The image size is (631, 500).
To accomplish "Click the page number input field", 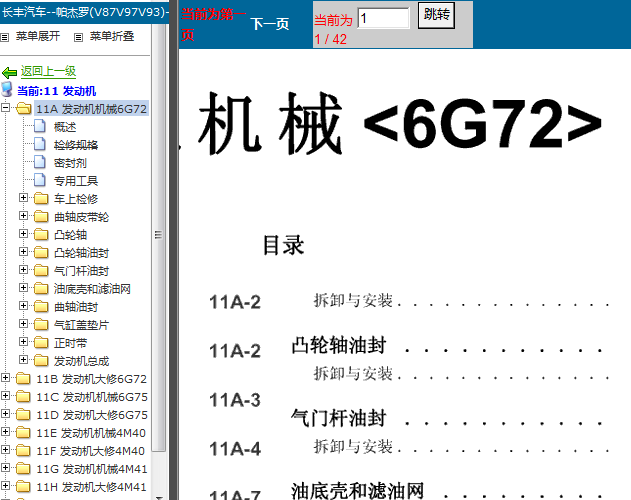I will click(384, 18).
